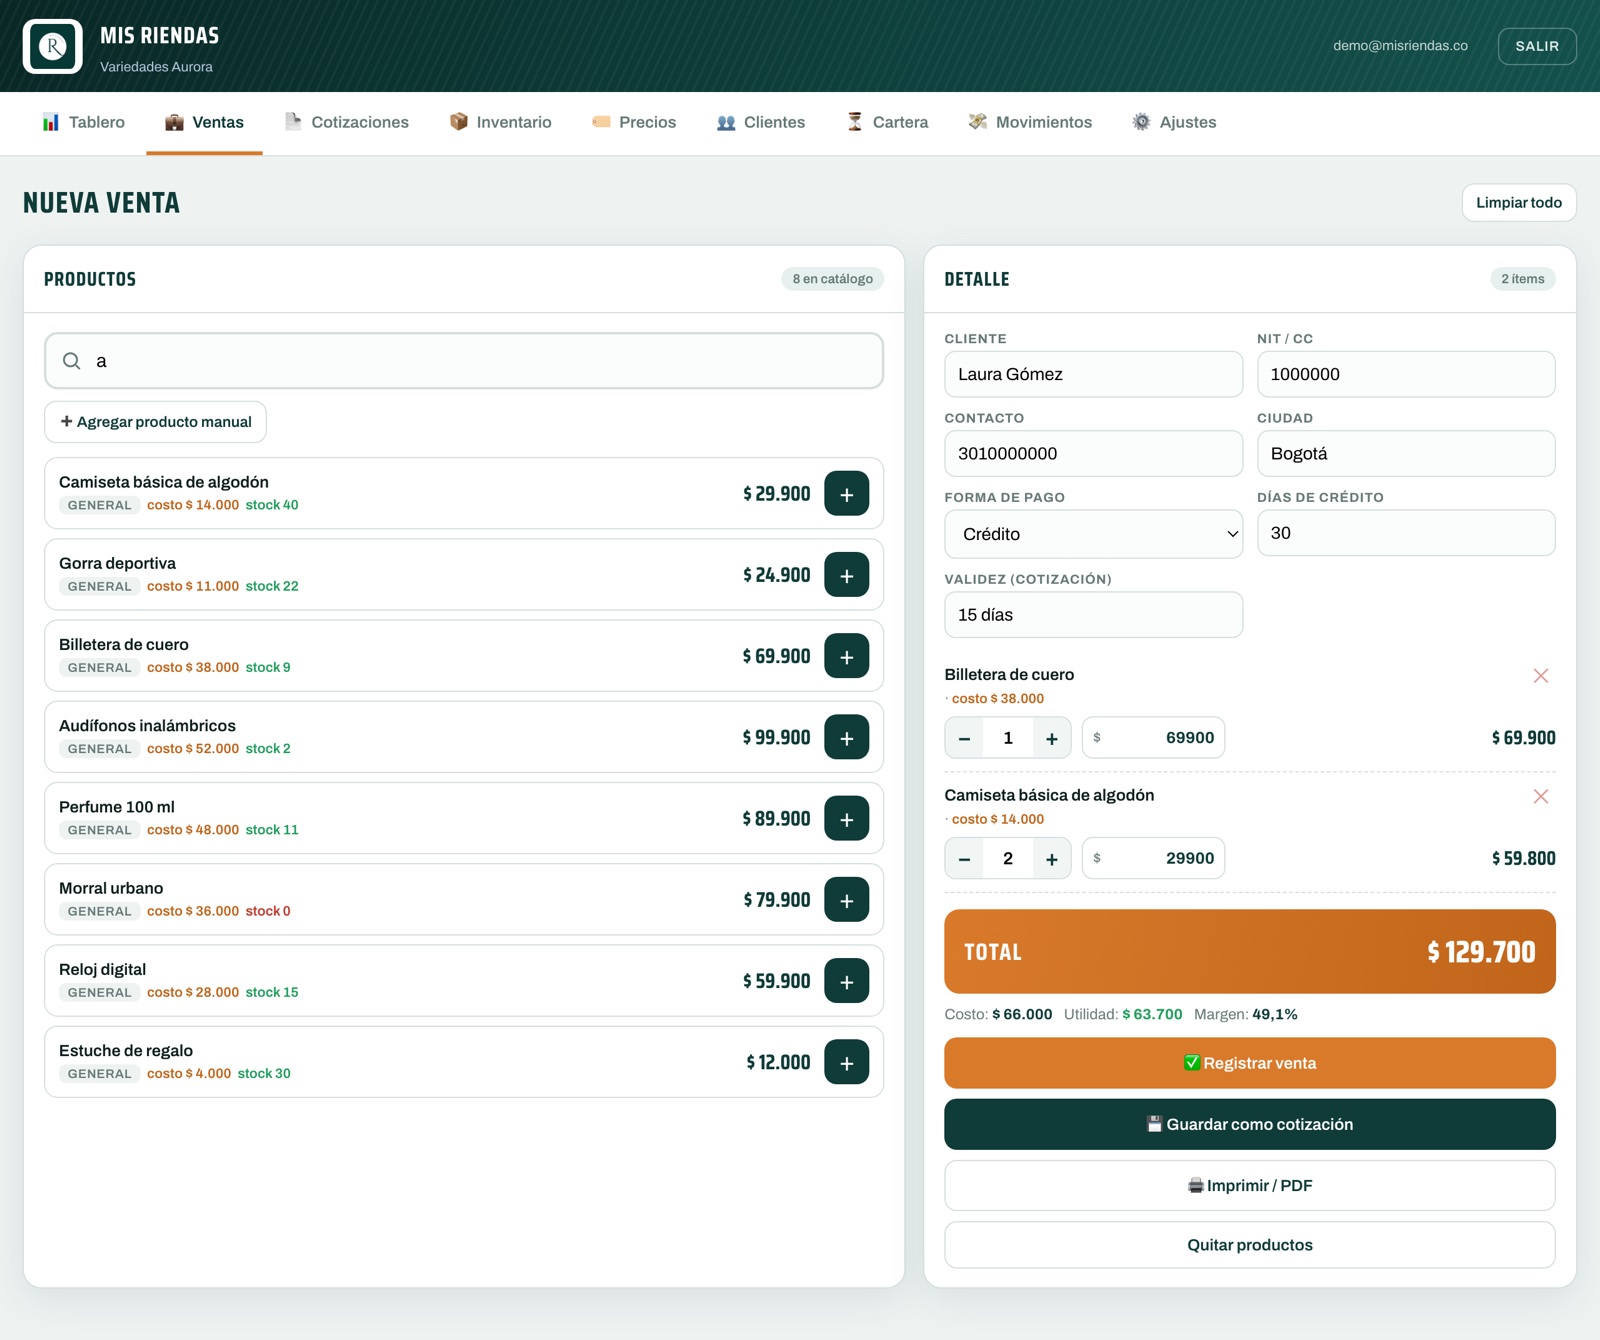Click the search magnifier icon
This screenshot has height=1340, width=1600.
(x=72, y=361)
